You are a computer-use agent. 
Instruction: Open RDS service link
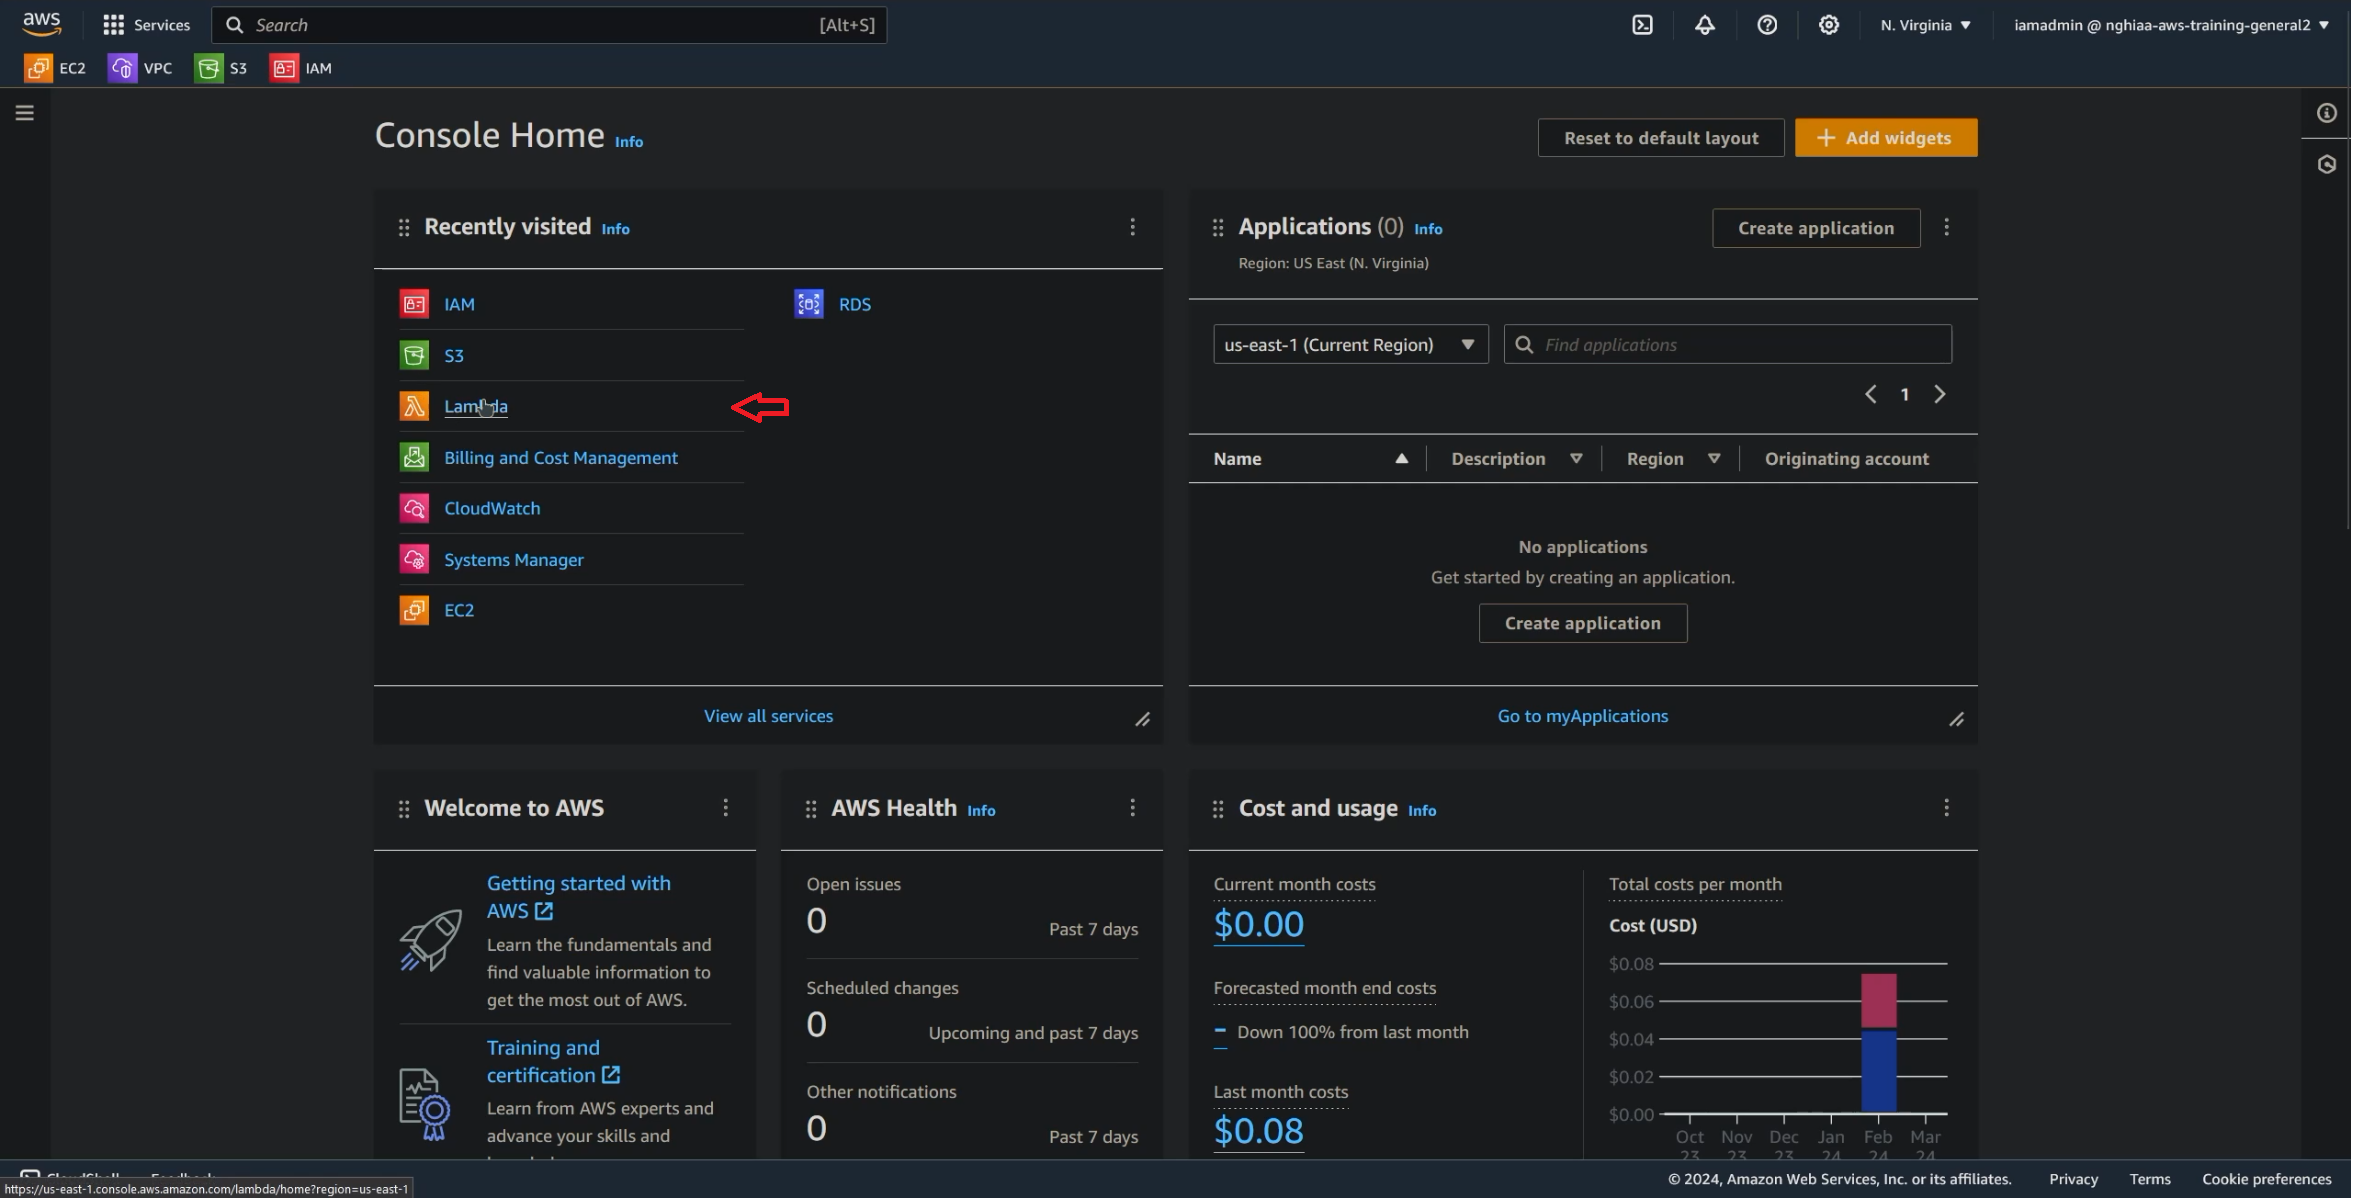pyautogui.click(x=855, y=304)
